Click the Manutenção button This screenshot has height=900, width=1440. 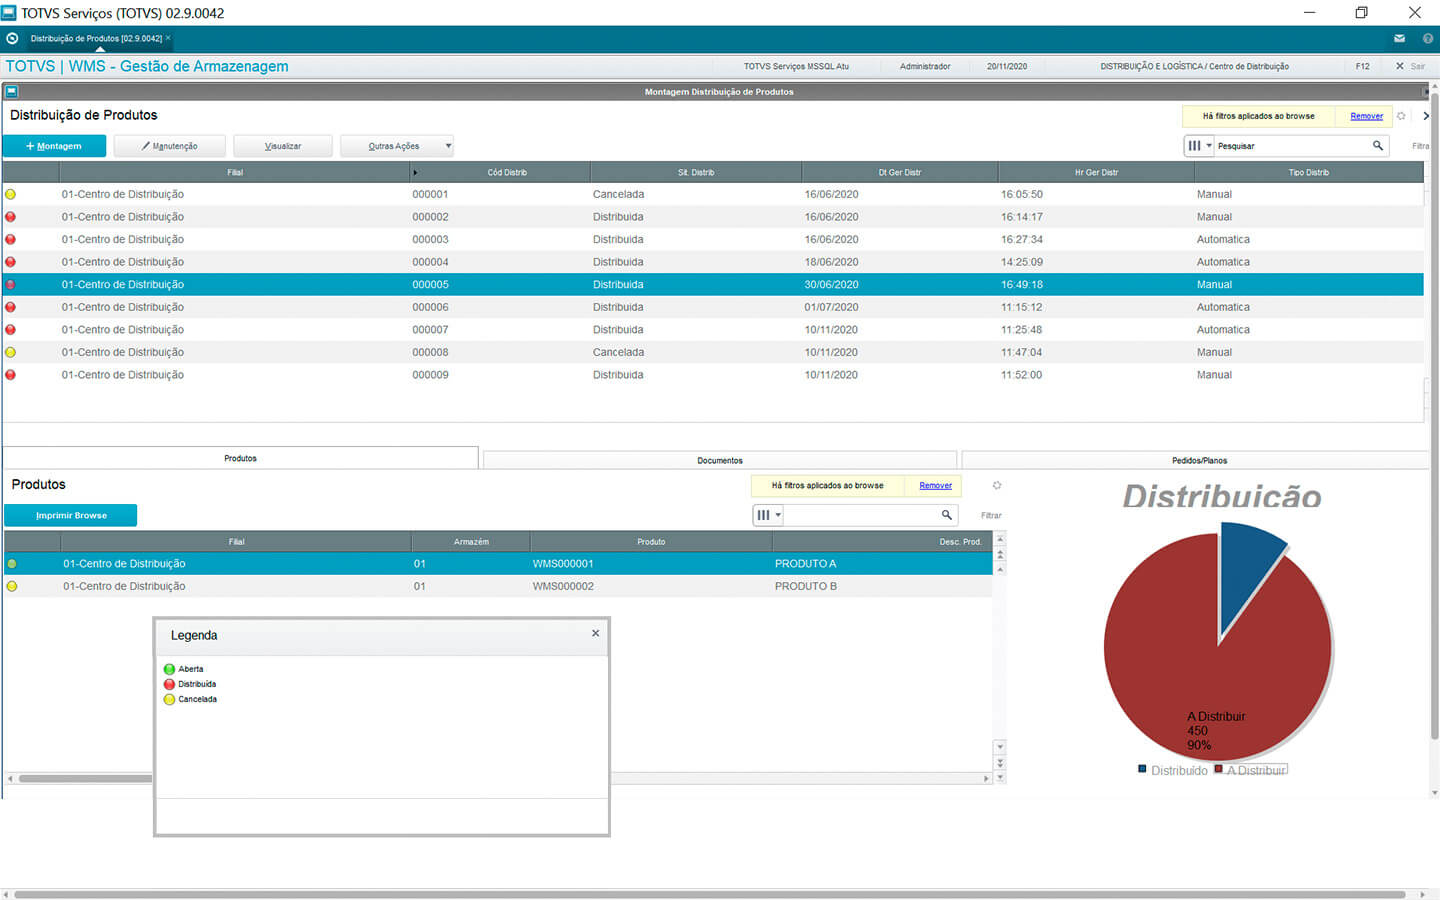[169, 146]
